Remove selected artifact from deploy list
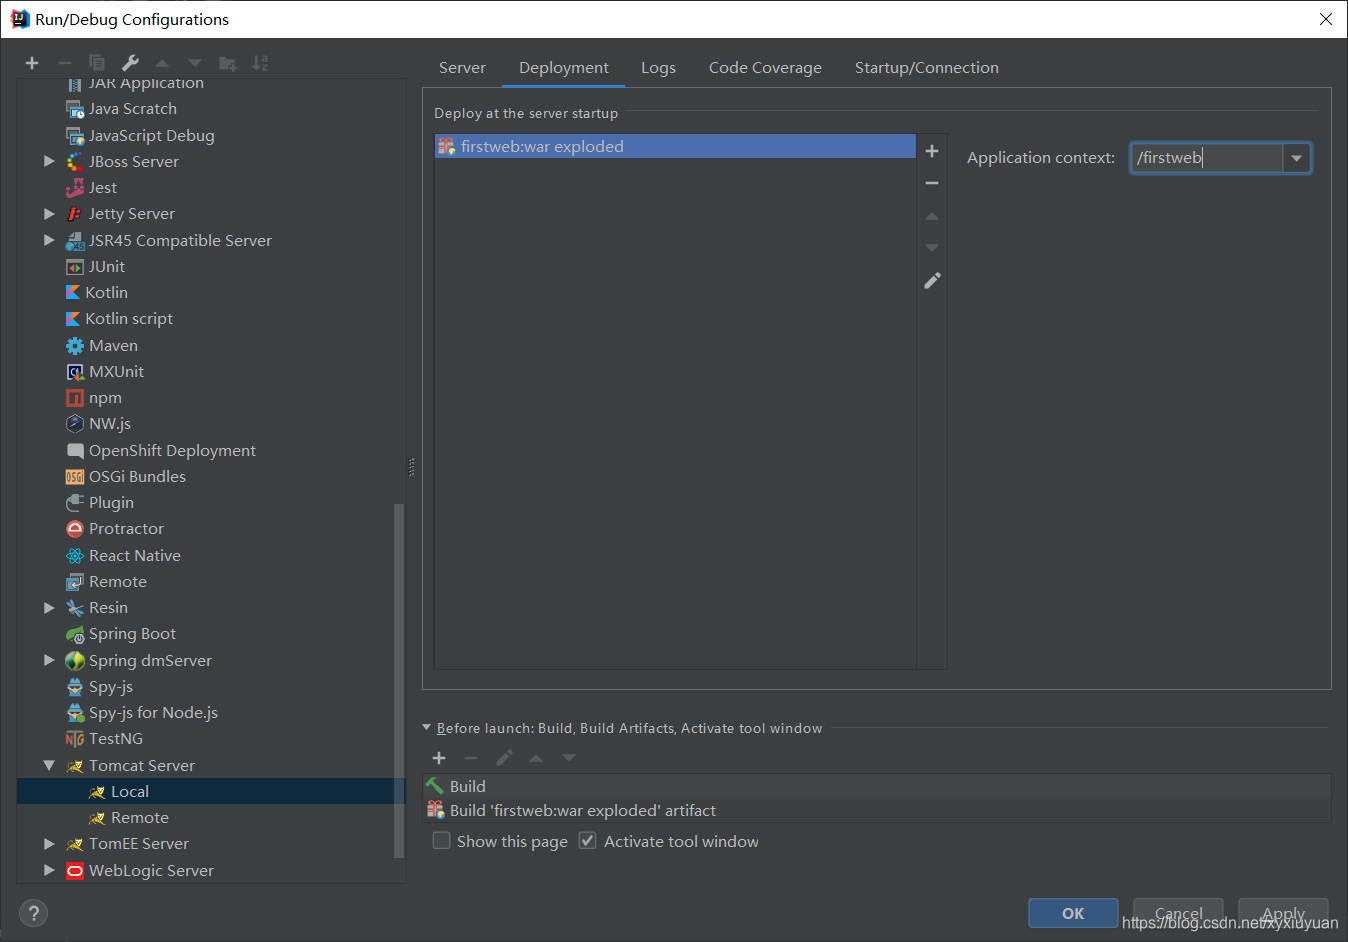The height and width of the screenshot is (942, 1348). [932, 183]
